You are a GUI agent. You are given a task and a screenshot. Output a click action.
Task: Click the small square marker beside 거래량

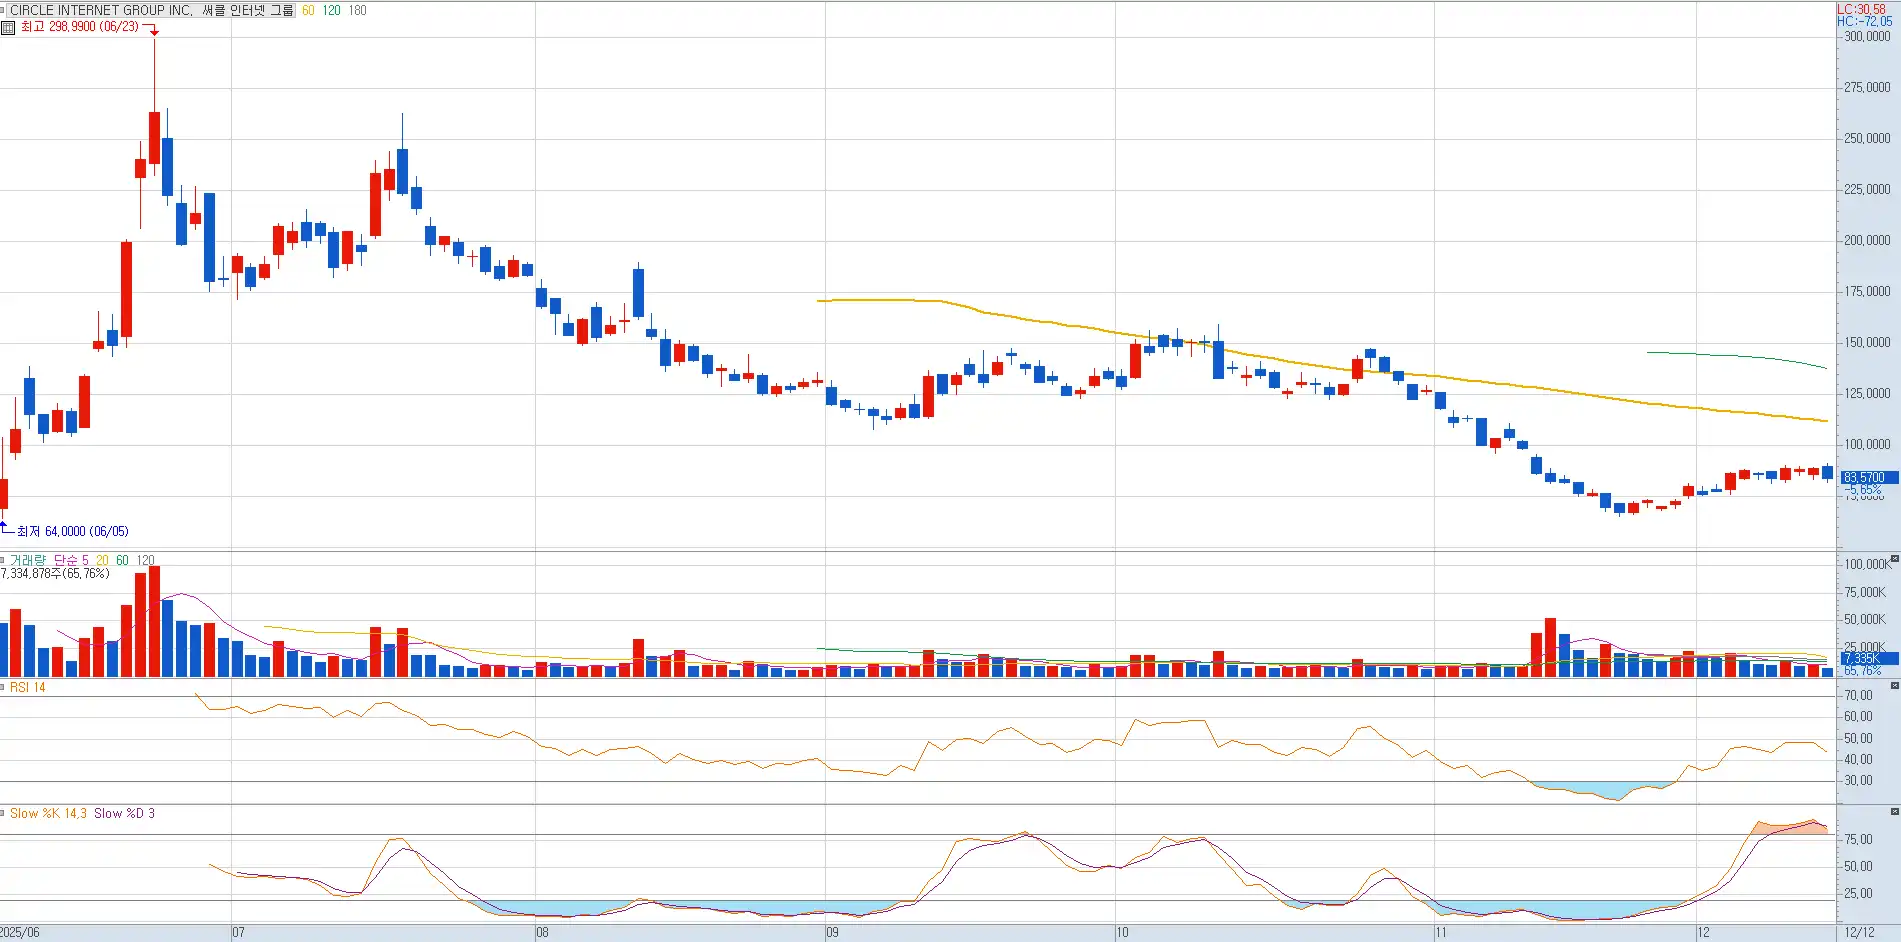[x=4, y=560]
